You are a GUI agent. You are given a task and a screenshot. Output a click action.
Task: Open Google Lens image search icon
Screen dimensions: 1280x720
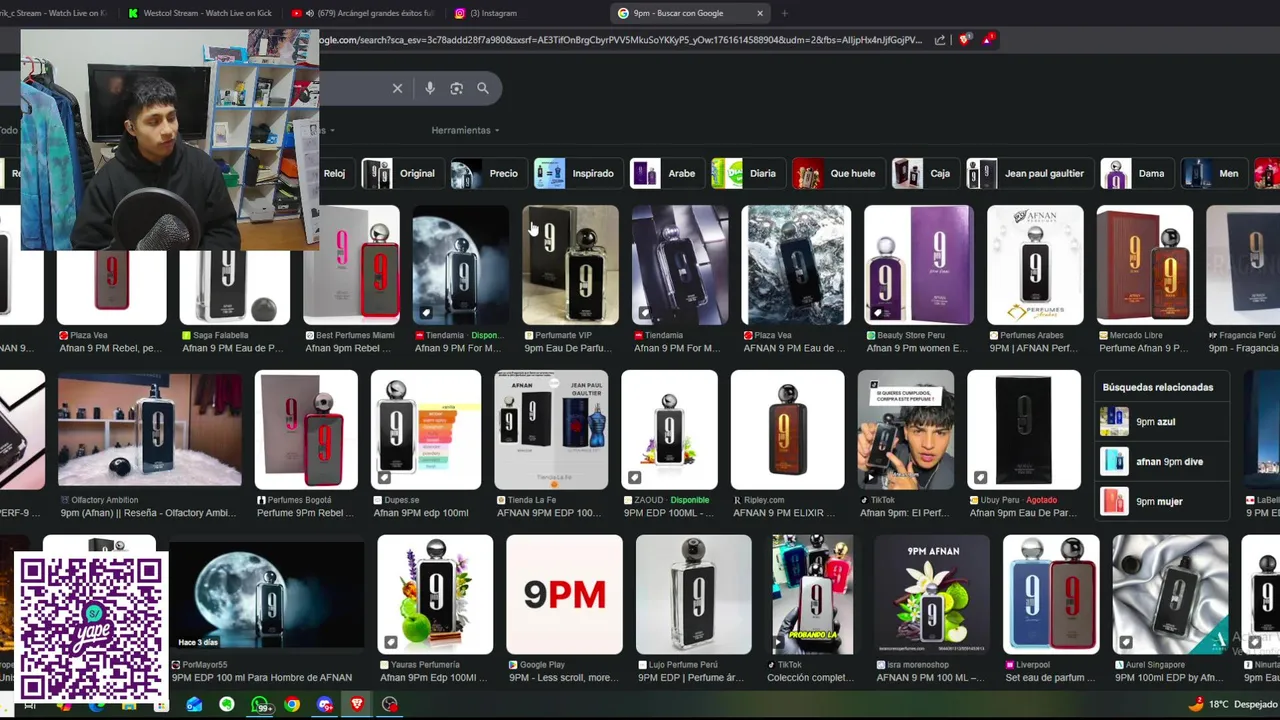[456, 88]
